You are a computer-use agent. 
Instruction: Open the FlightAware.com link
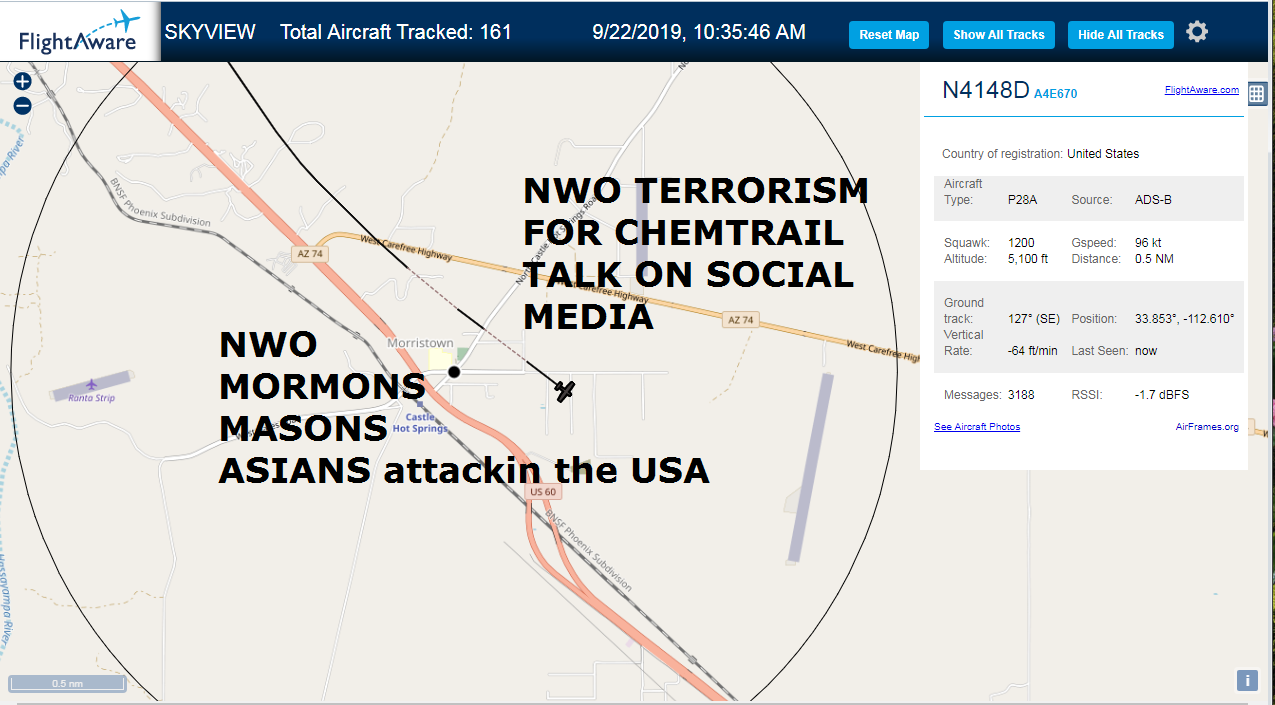click(x=1201, y=90)
